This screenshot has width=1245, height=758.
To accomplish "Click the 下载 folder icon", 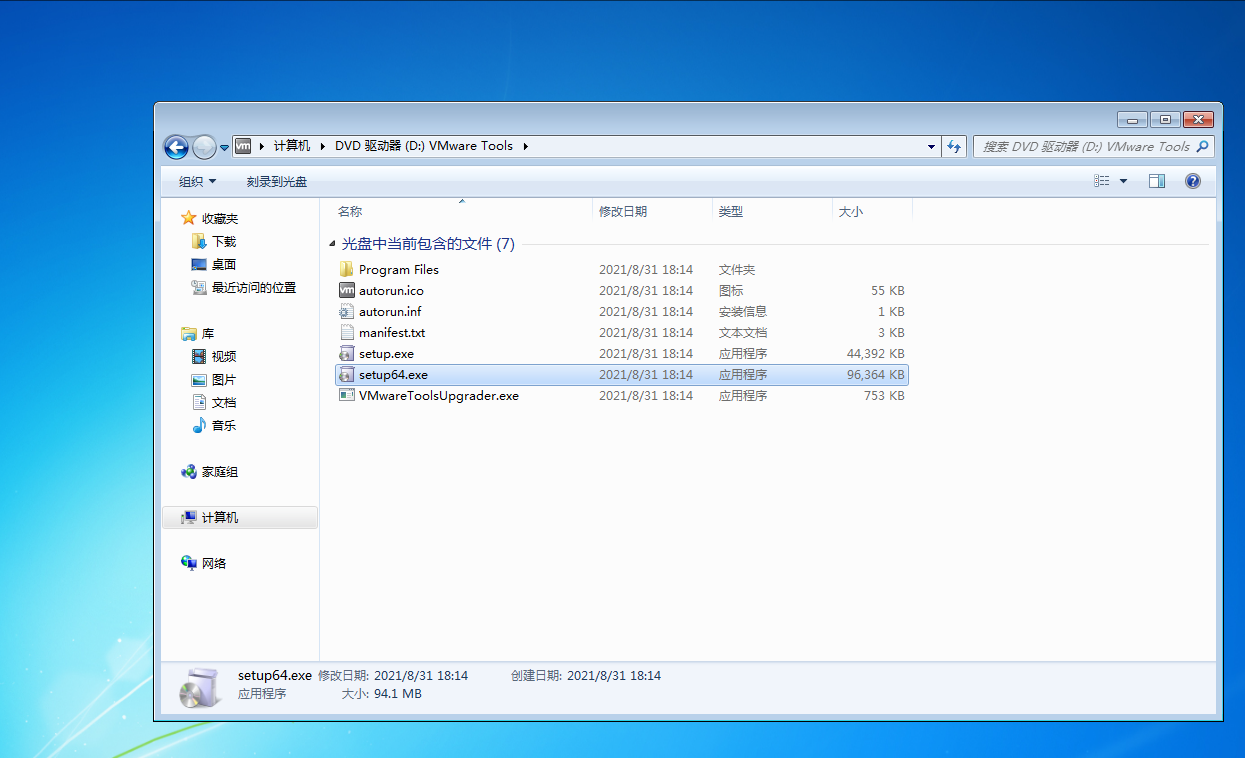I will (x=199, y=241).
